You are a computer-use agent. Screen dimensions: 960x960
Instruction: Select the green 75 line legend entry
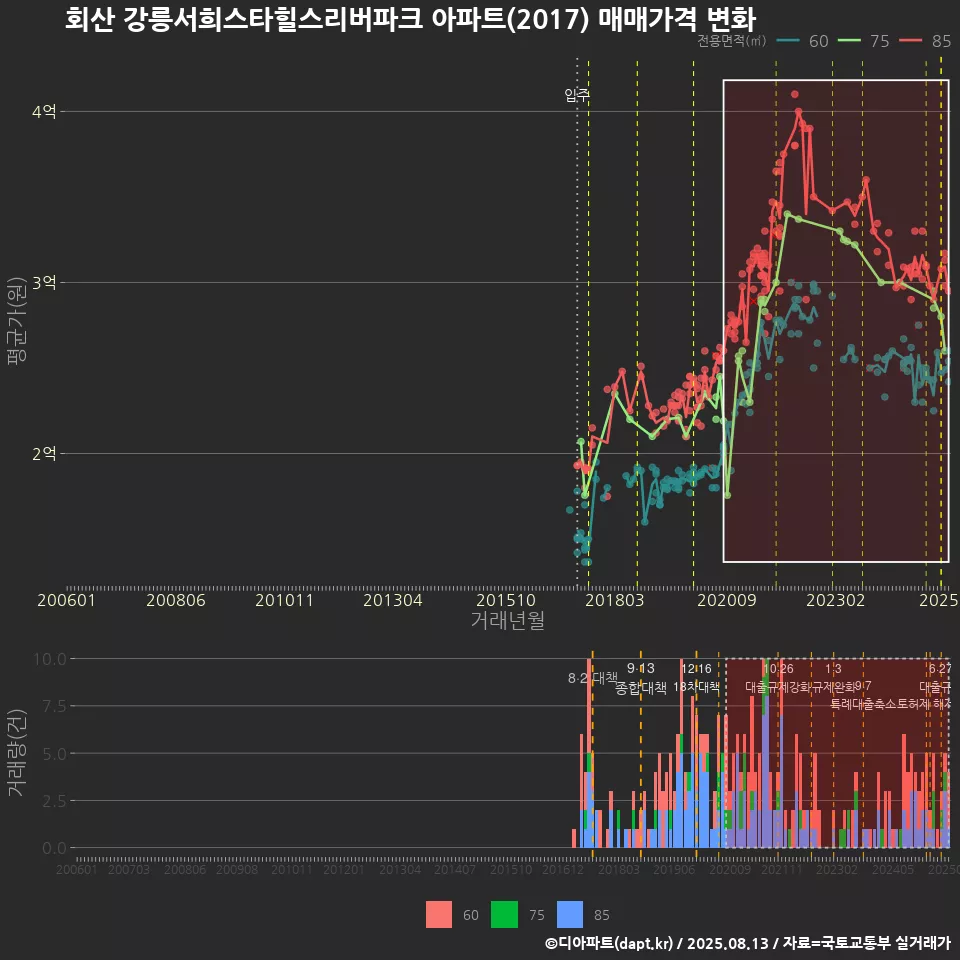click(863, 41)
